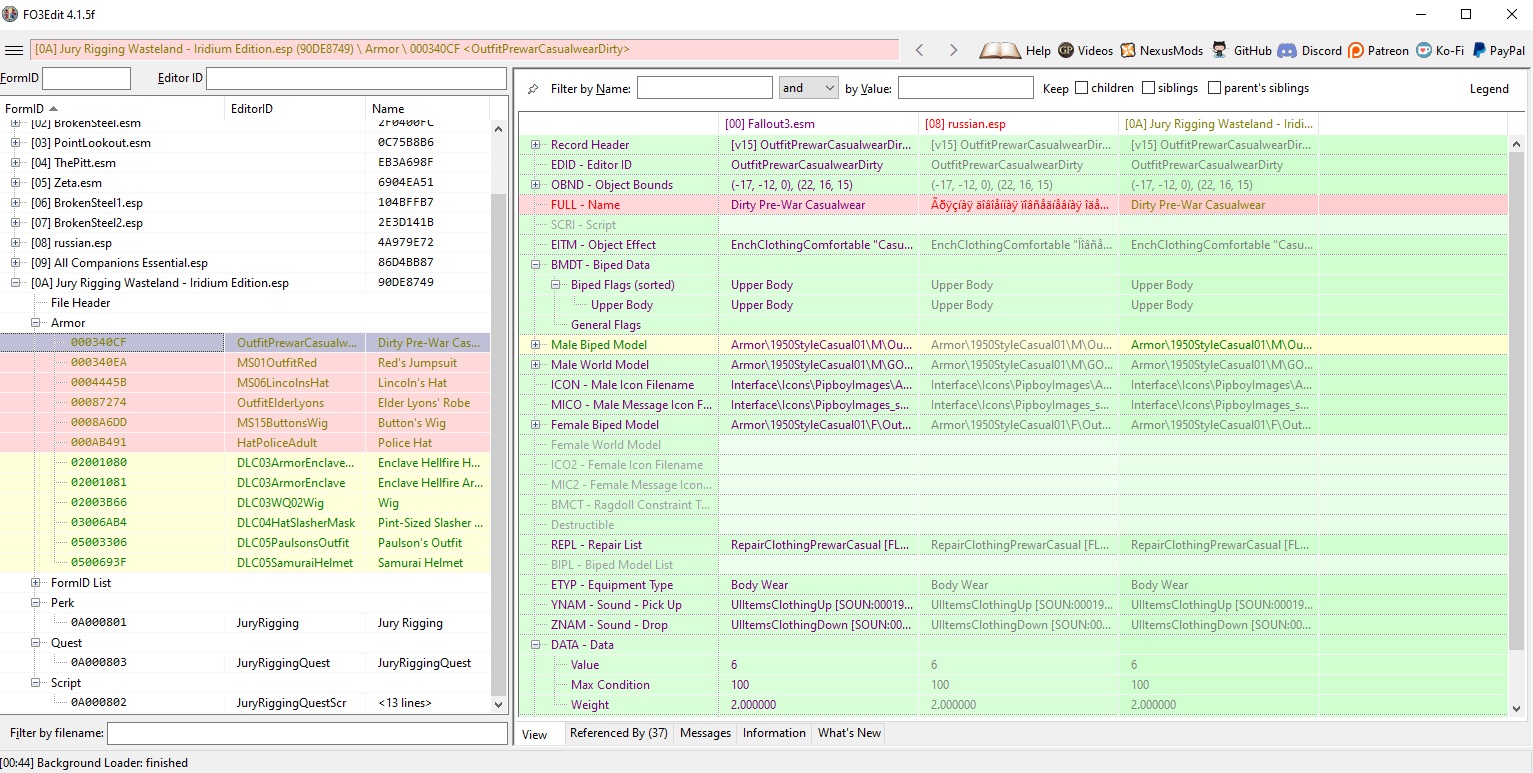
Task: Click the Background Loader status bar message
Action: click(x=94, y=763)
